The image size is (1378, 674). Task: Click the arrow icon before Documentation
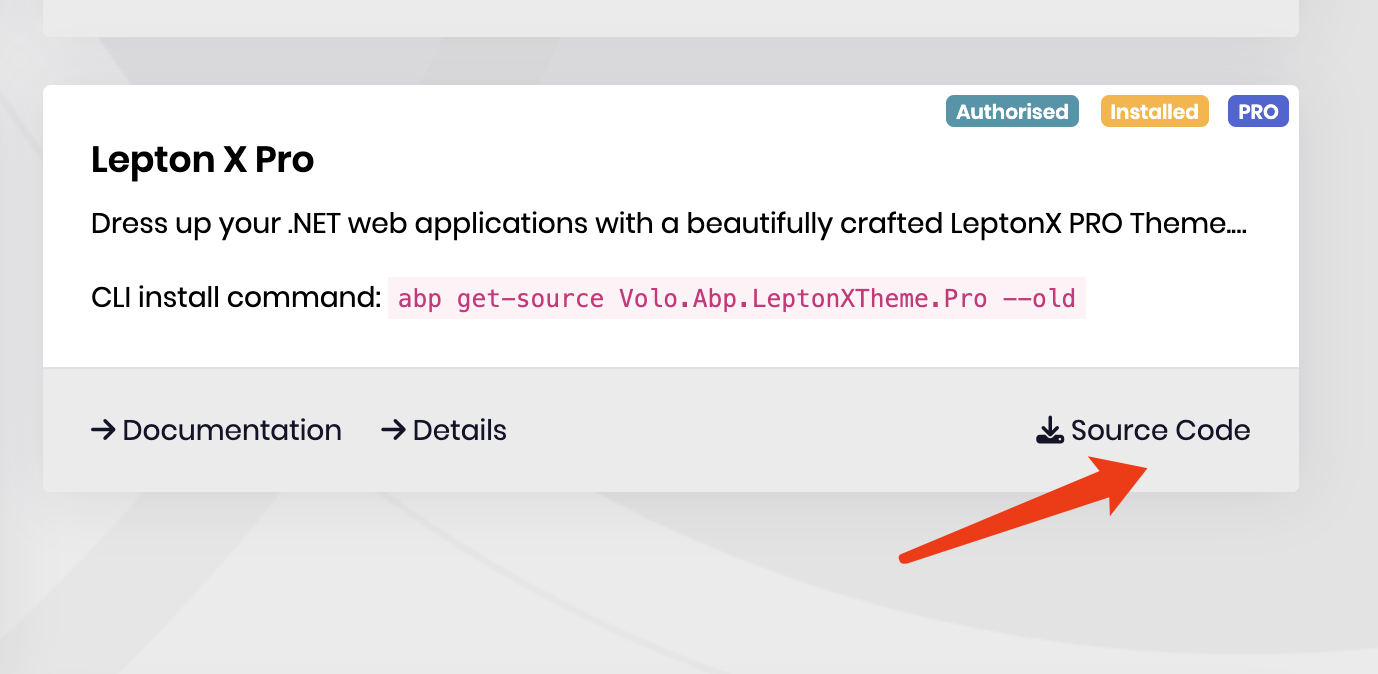point(103,431)
